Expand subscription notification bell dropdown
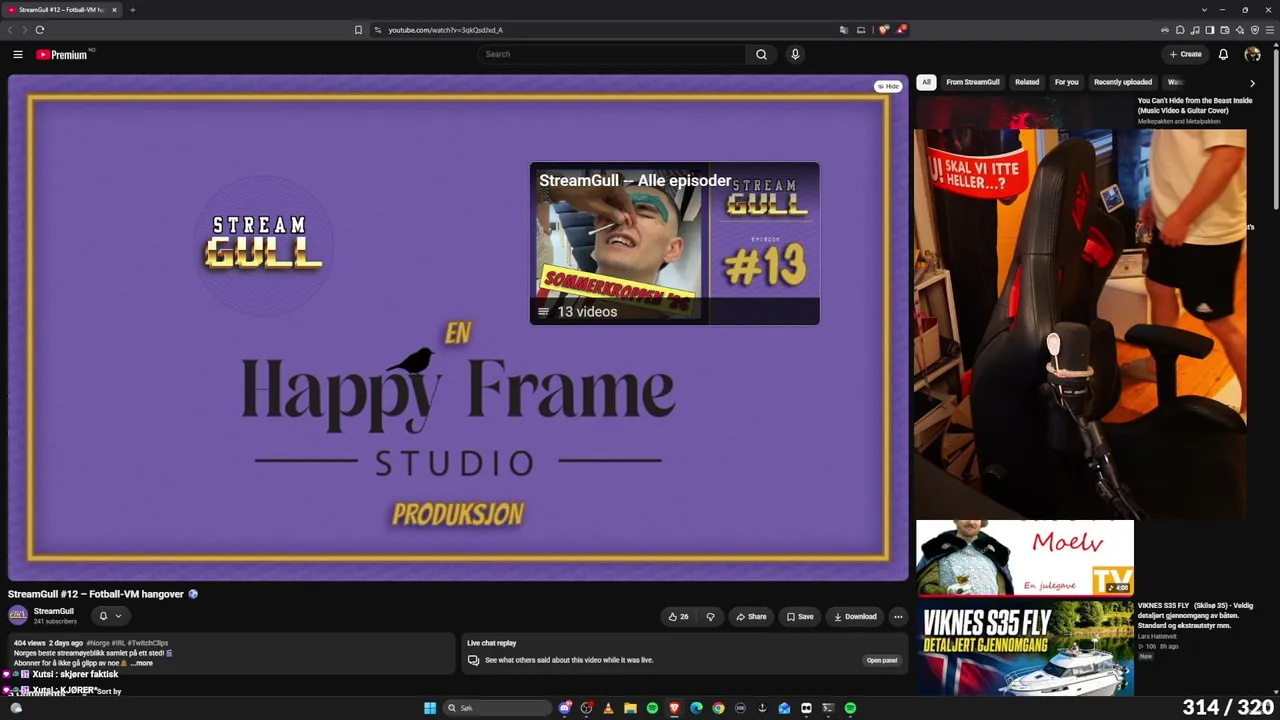 110,616
